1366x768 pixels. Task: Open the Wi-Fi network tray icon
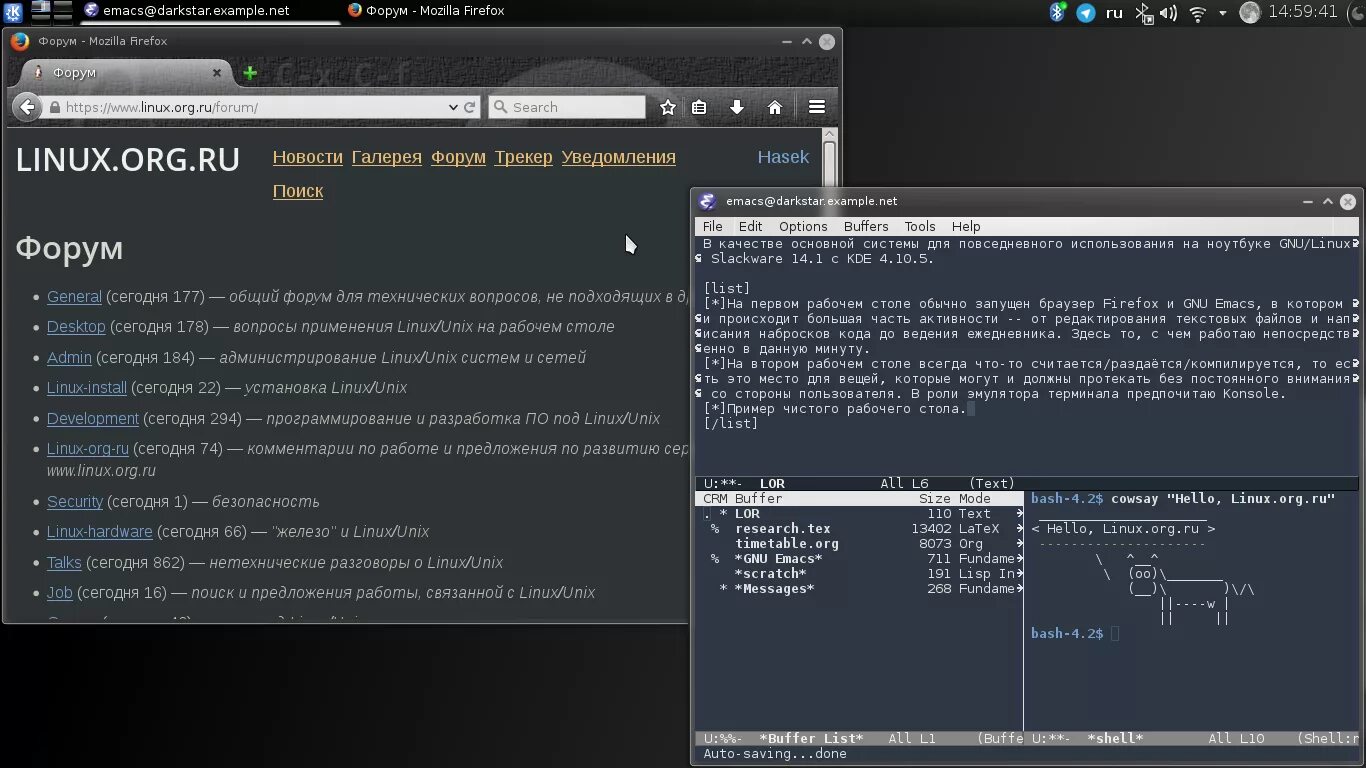coord(1197,13)
